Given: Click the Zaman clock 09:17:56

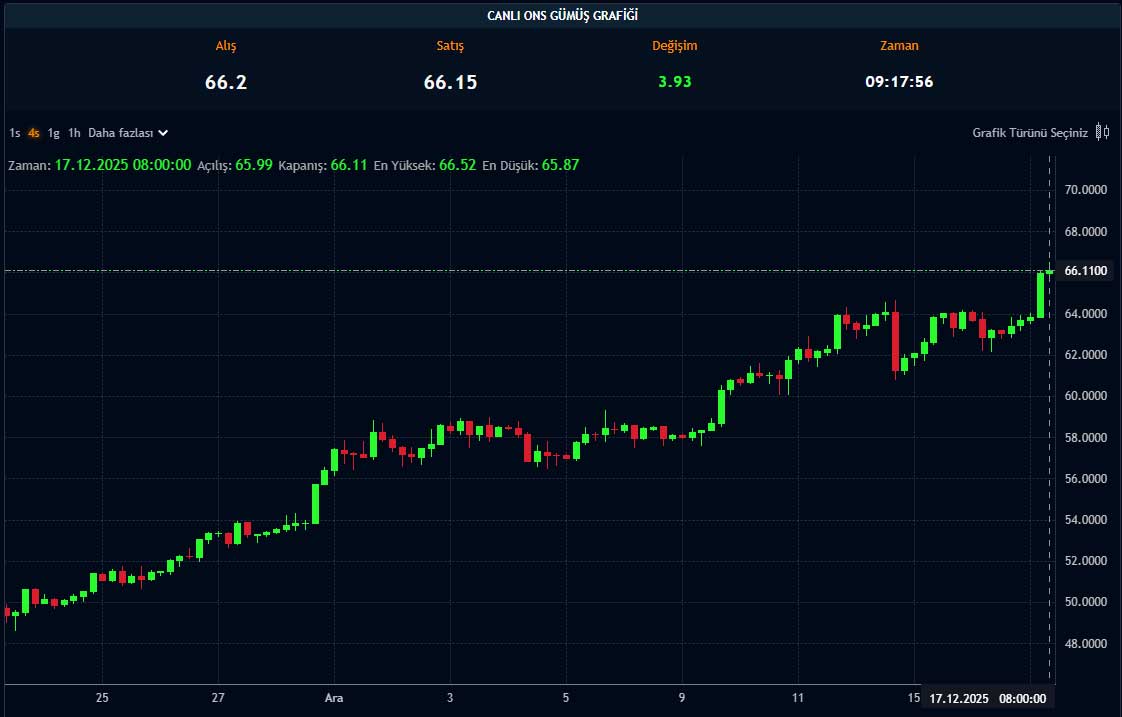Looking at the screenshot, I should click(x=899, y=82).
